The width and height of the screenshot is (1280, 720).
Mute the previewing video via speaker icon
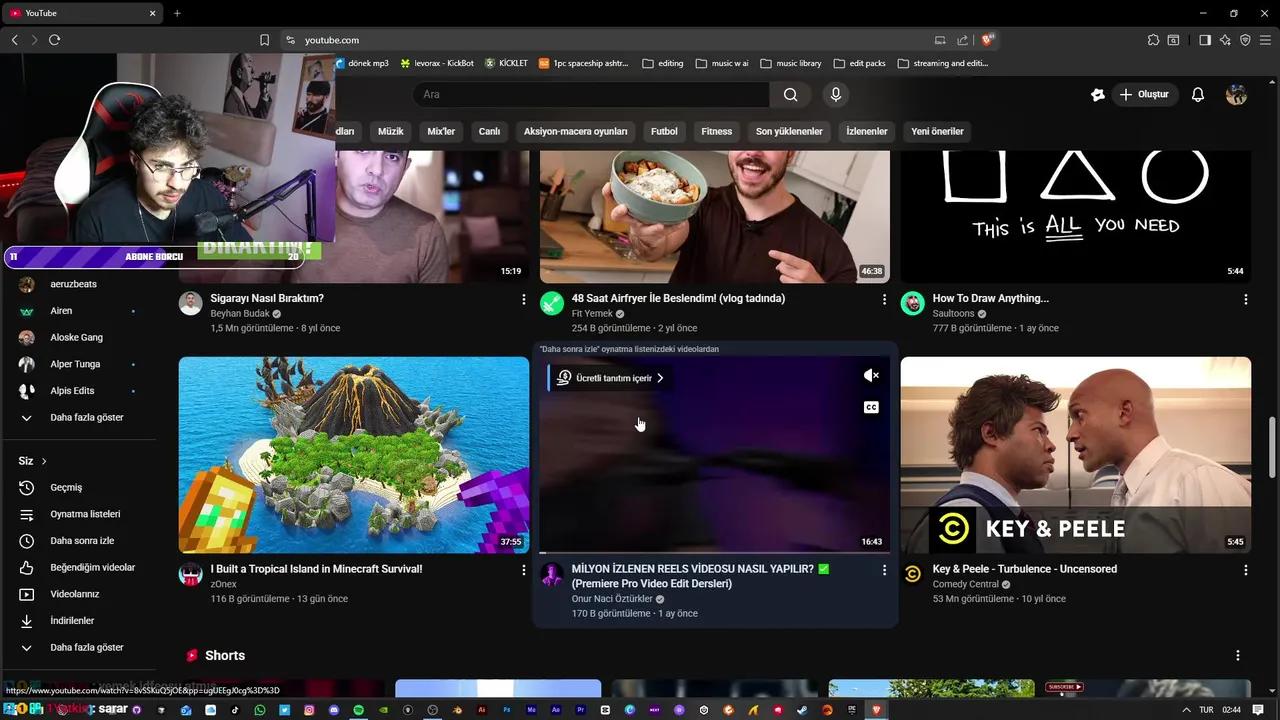[871, 376]
